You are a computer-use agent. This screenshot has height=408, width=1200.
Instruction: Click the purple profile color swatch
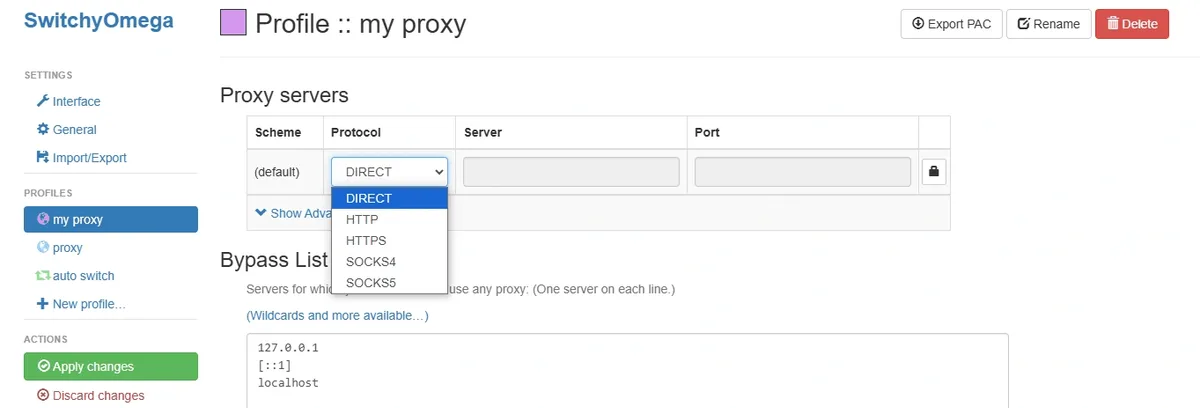[x=233, y=23]
